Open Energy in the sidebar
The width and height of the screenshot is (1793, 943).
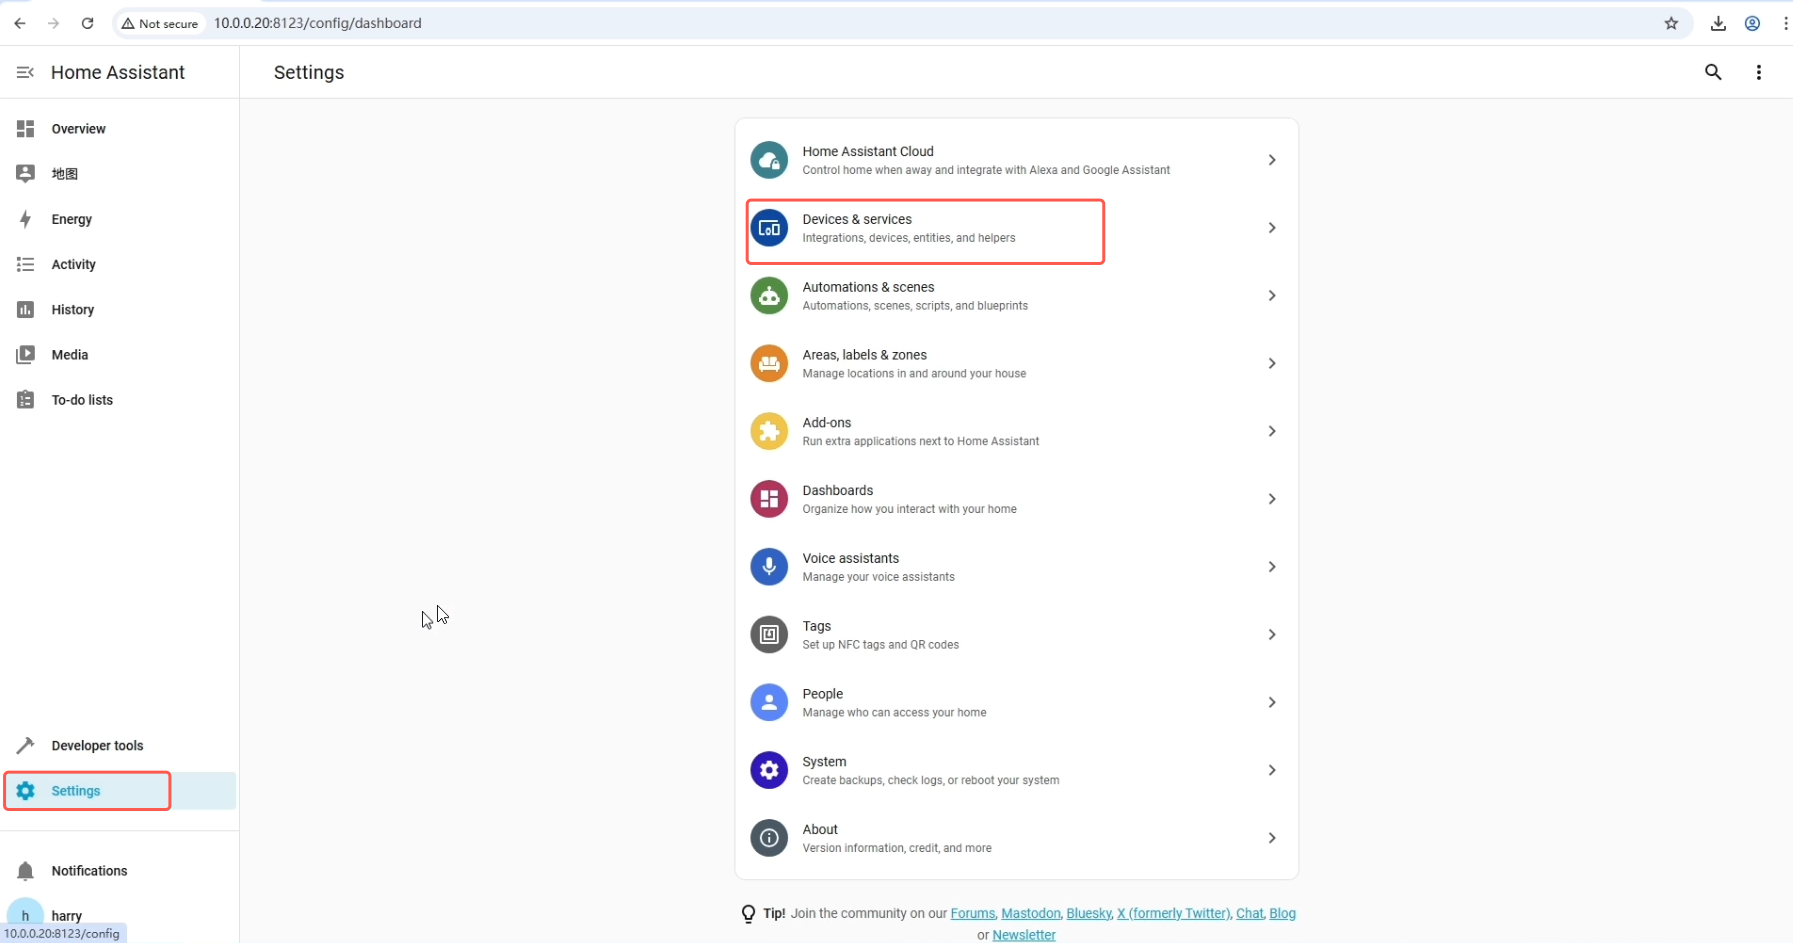[x=71, y=219]
